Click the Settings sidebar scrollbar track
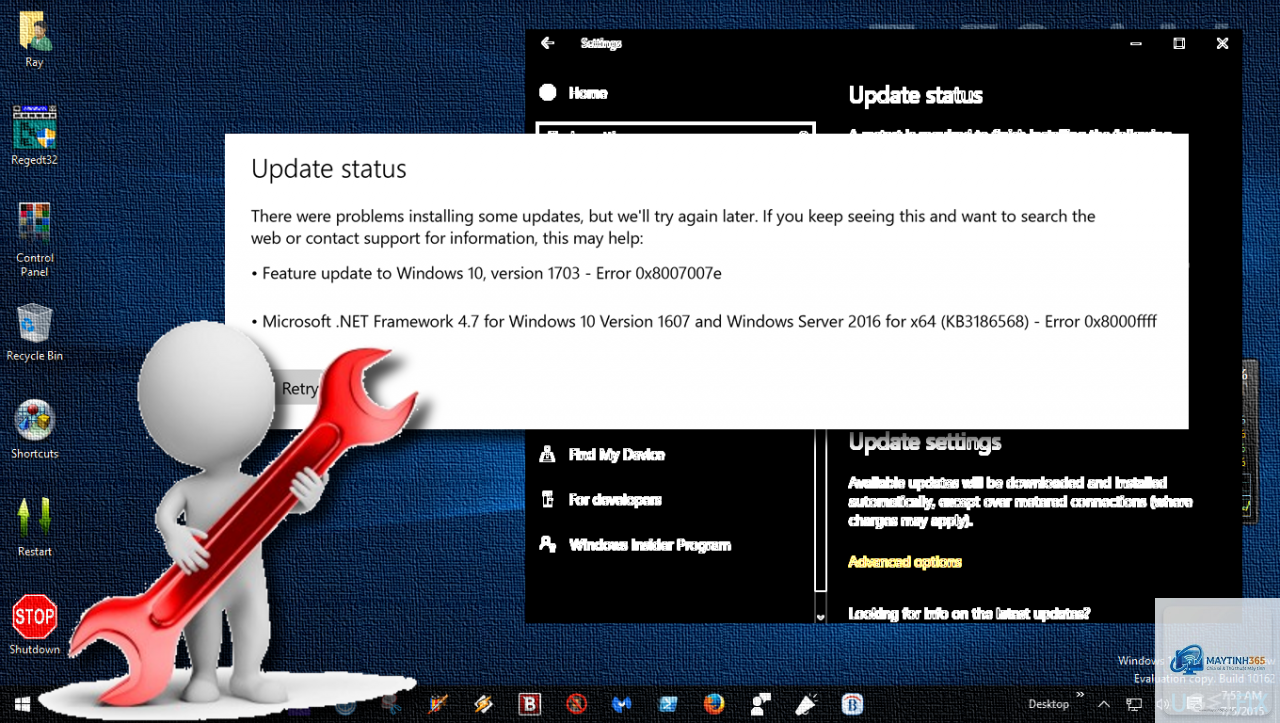This screenshot has height=723, width=1280. (x=821, y=510)
